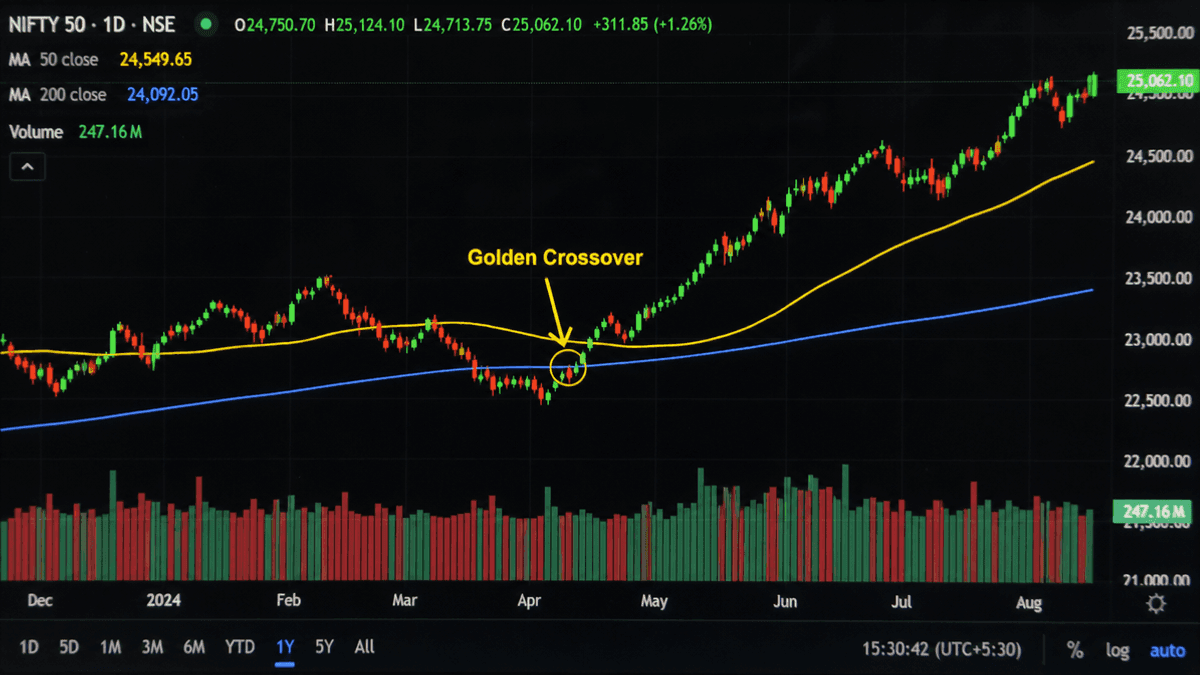Click the green market status dot

click(x=206, y=24)
